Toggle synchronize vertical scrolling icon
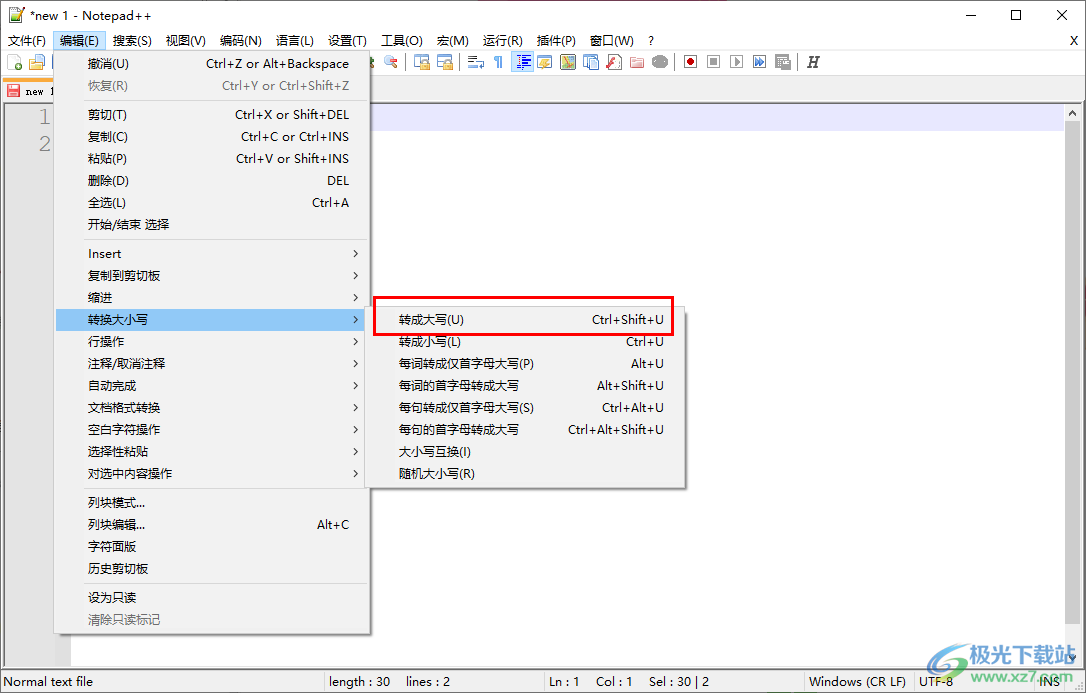Screen dimensions: 1086x693 pyautogui.click(x=421, y=61)
